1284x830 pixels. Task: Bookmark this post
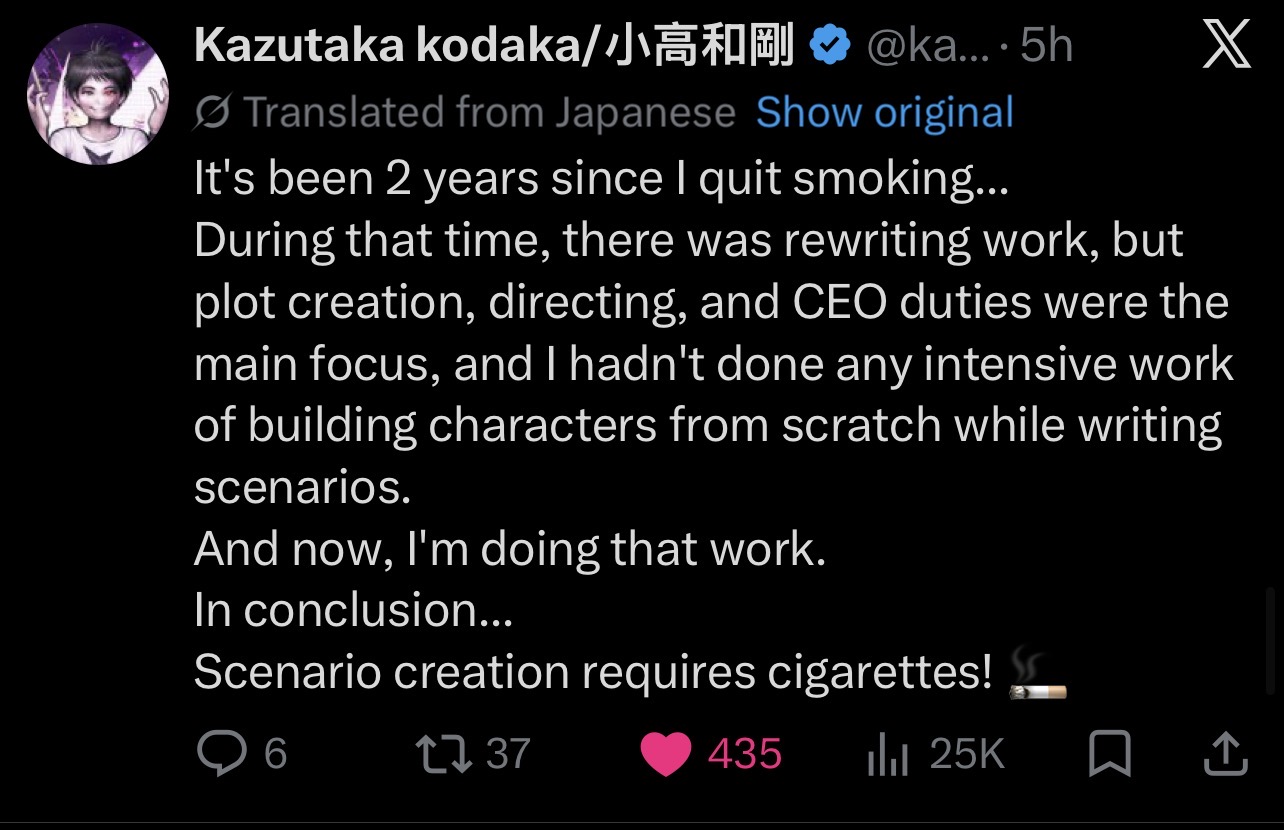(1109, 754)
